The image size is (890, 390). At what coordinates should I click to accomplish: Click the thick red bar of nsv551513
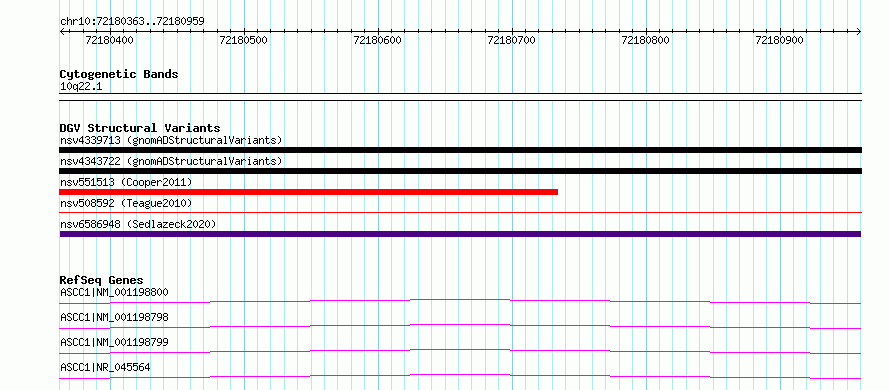tap(308, 192)
